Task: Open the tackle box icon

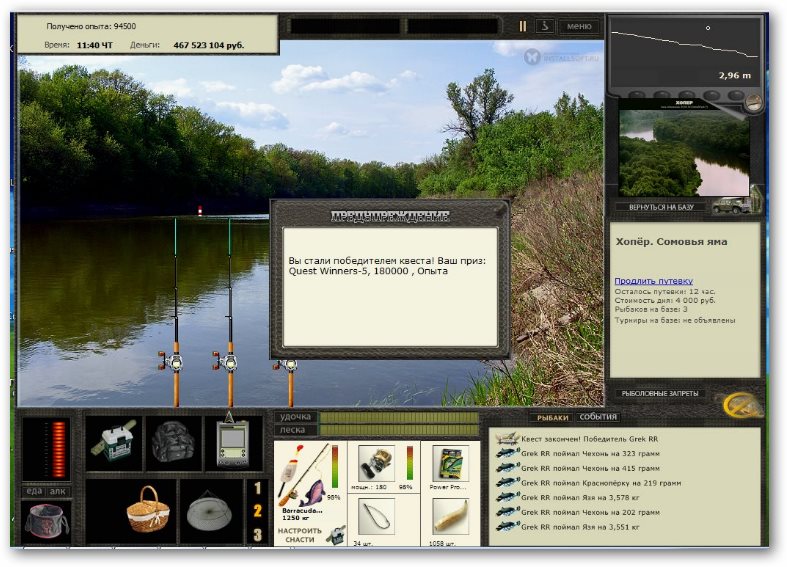Action: 113,442
